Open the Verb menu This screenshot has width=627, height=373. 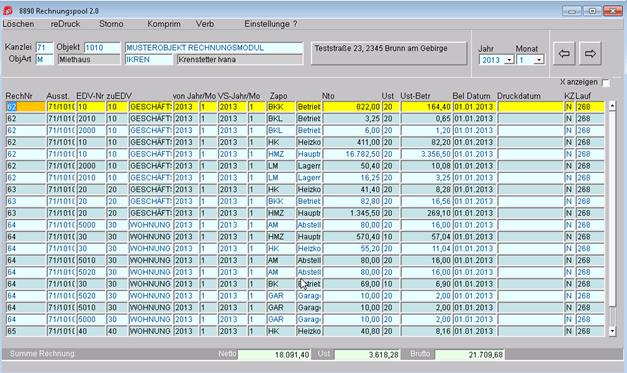tap(205, 24)
